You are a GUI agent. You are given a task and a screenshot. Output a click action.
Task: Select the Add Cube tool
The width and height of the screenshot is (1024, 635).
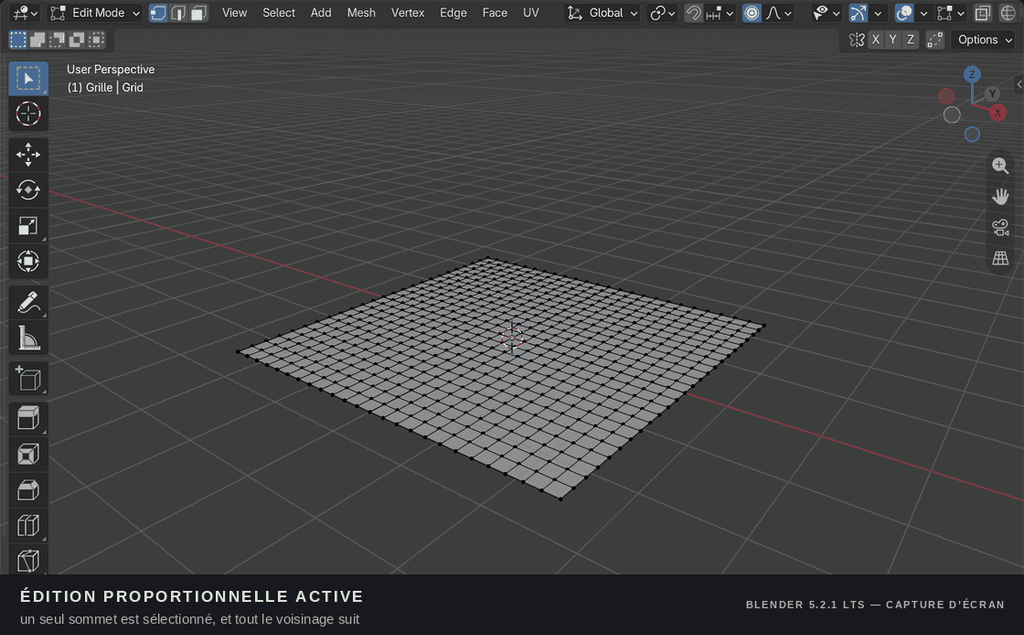28,379
